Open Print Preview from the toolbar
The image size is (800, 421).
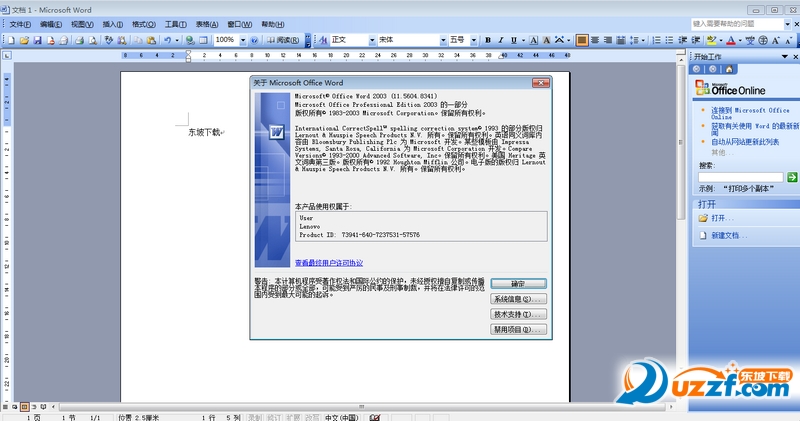(x=92, y=40)
